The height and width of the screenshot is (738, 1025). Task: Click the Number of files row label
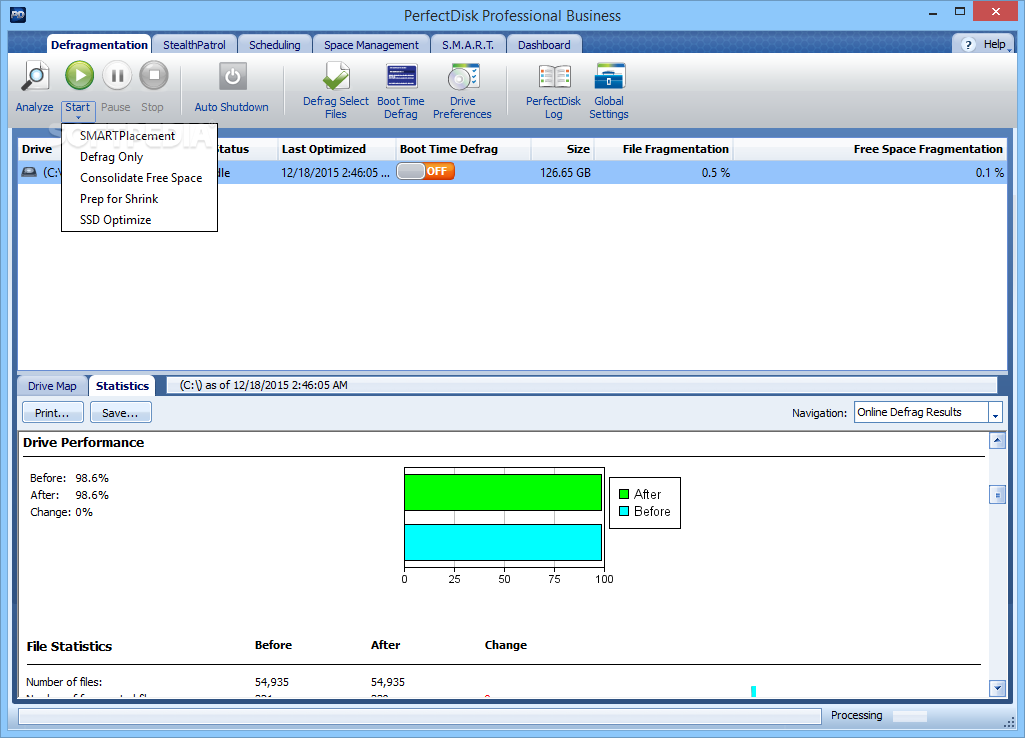point(64,682)
